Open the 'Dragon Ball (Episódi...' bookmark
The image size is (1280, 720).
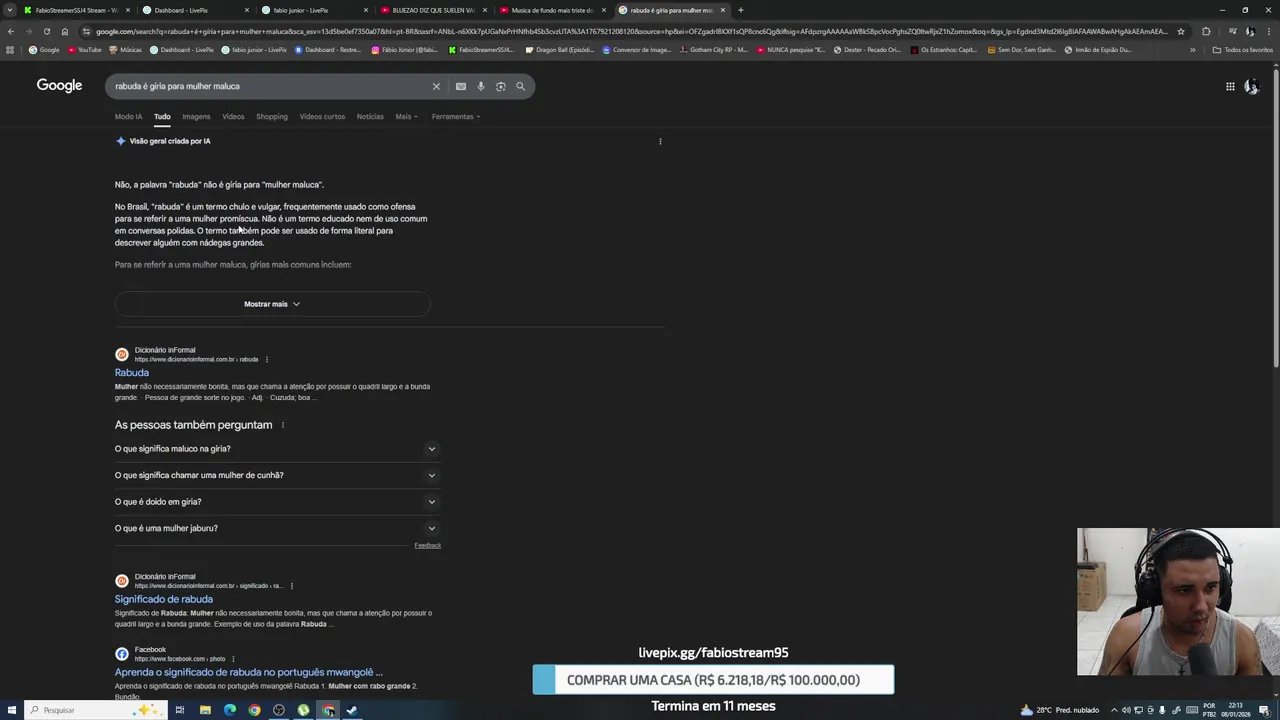[560, 49]
